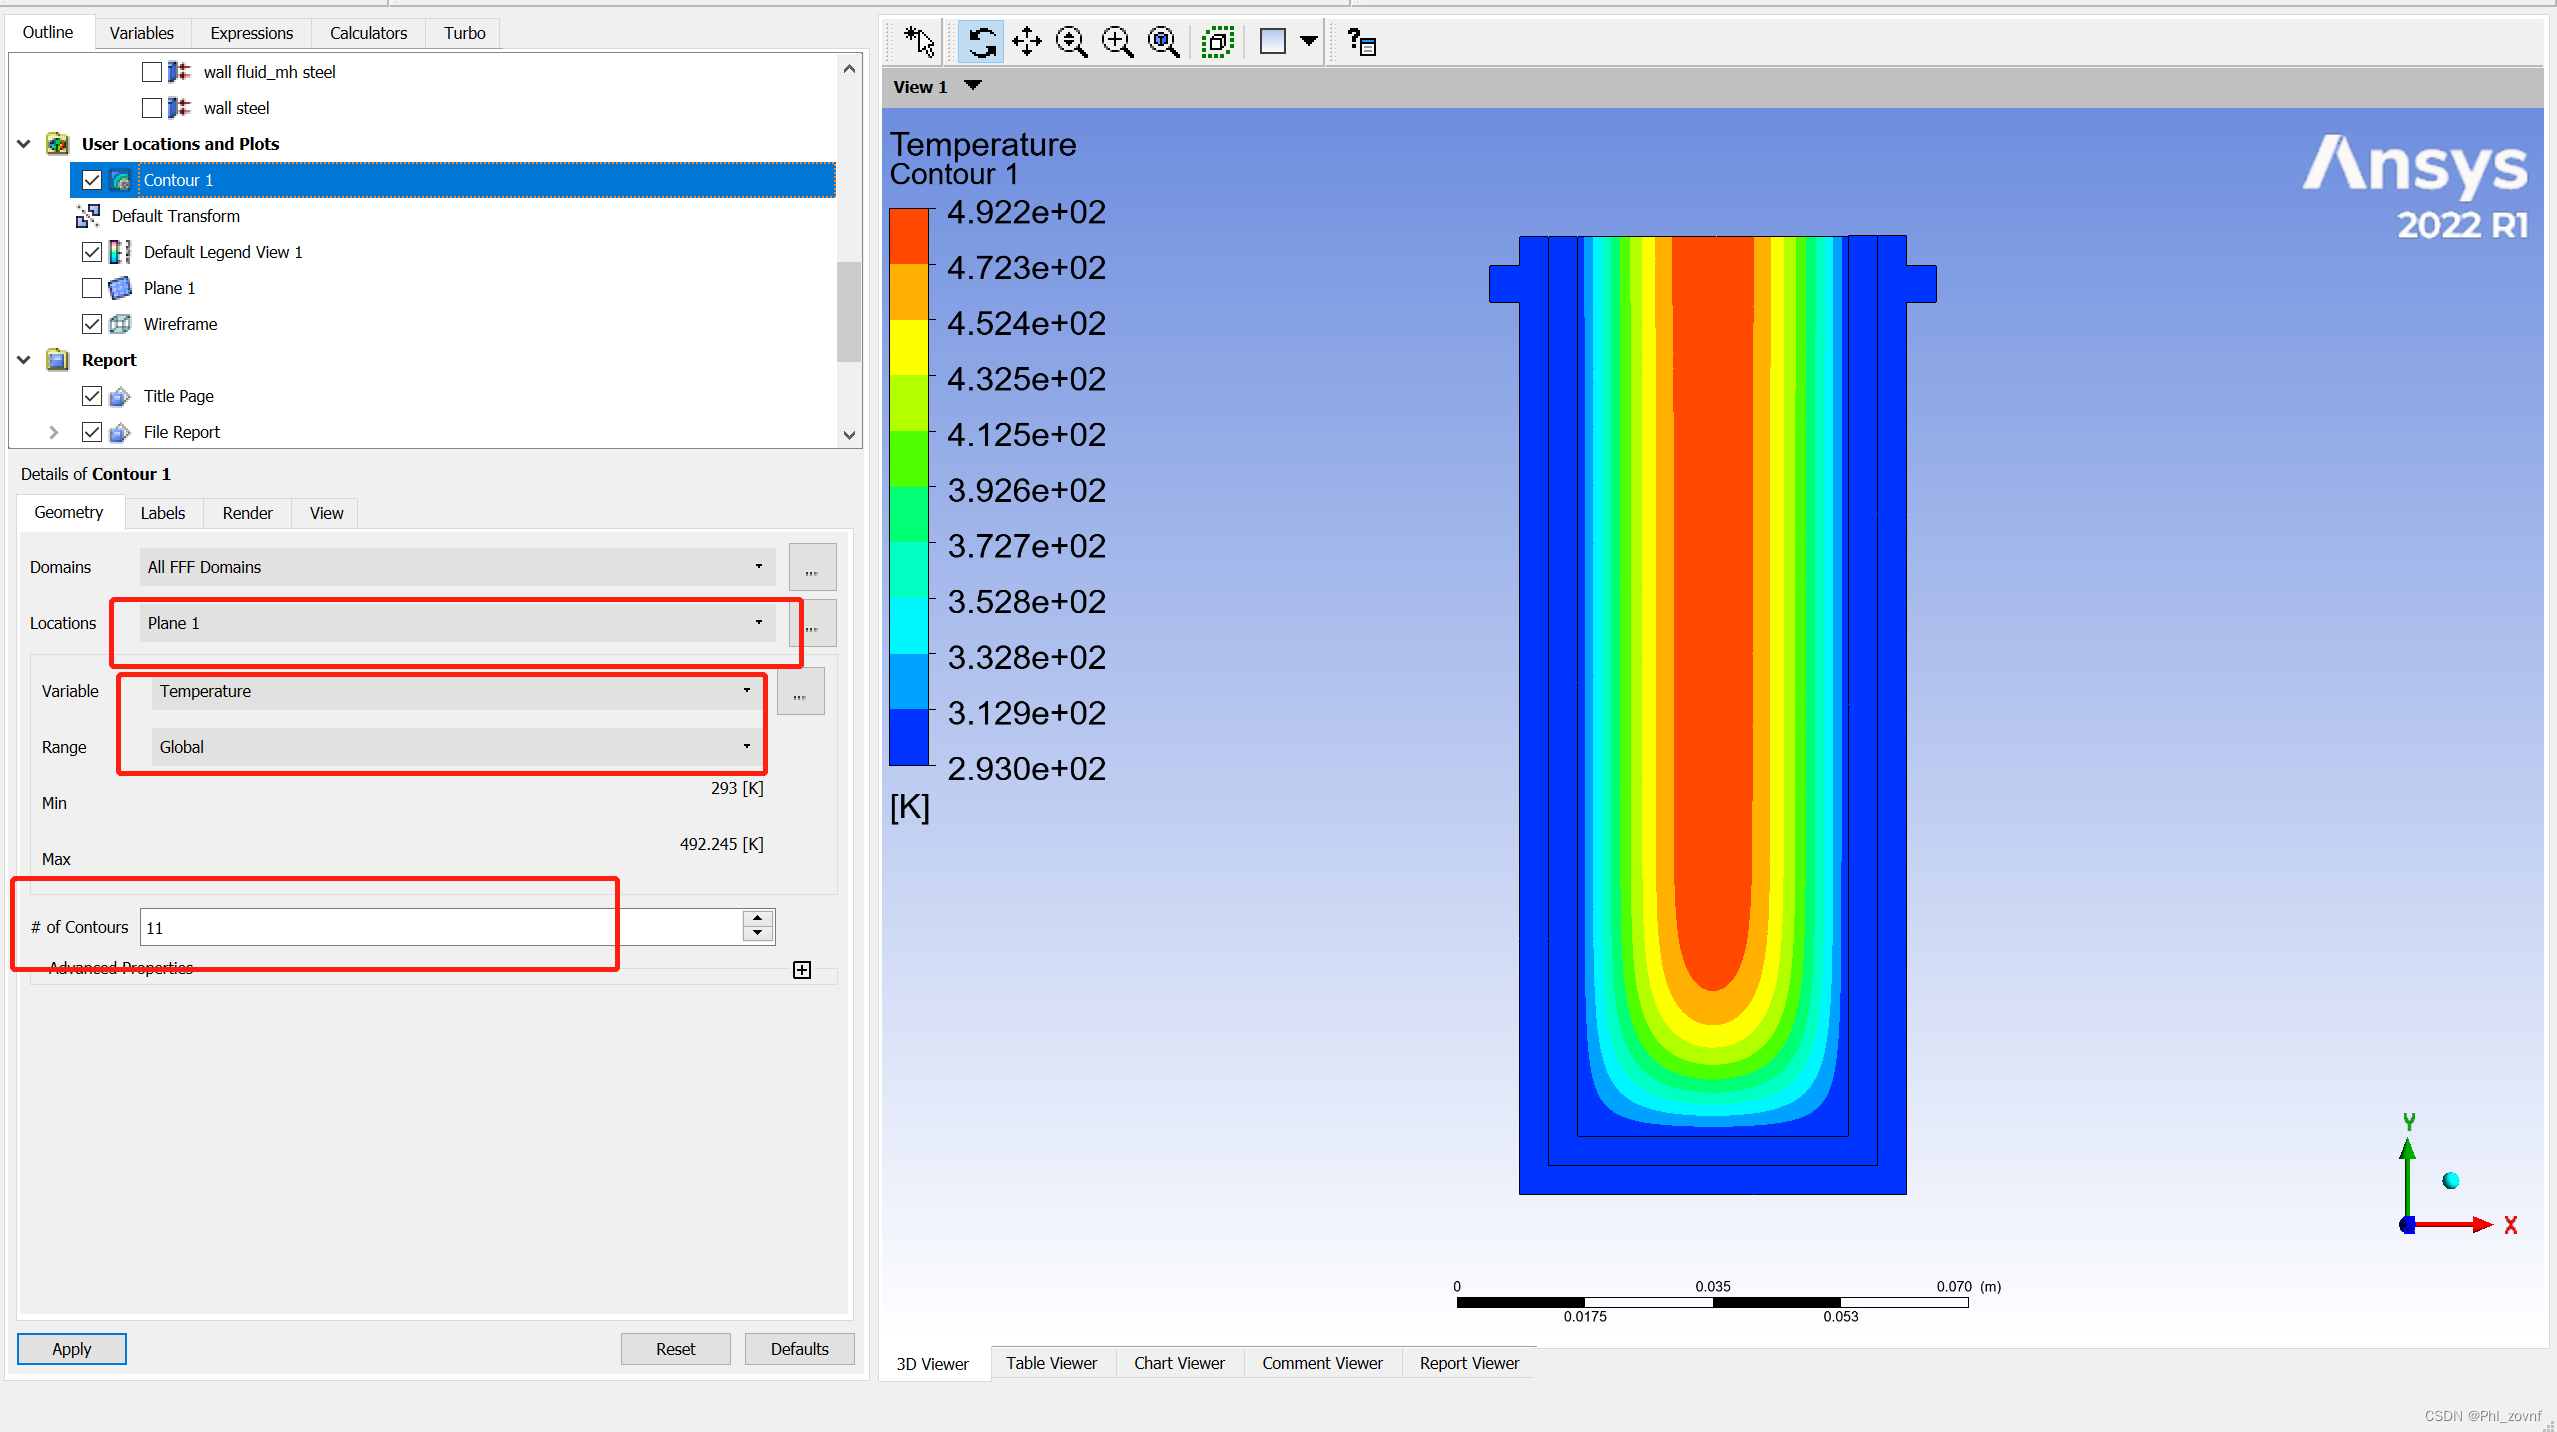Click the Zoom Box tool
The height and width of the screenshot is (1432, 2557).
coord(1116,42)
